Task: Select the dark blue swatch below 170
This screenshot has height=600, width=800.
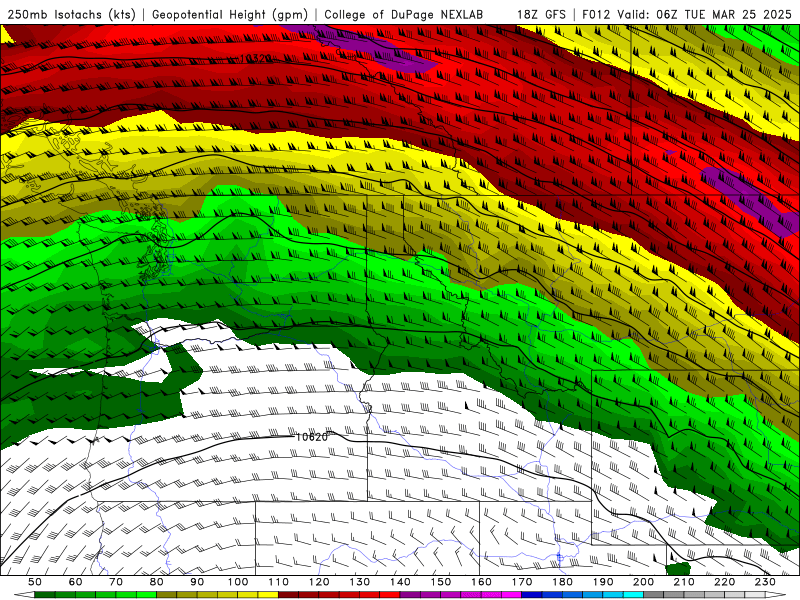Action: tap(532, 594)
